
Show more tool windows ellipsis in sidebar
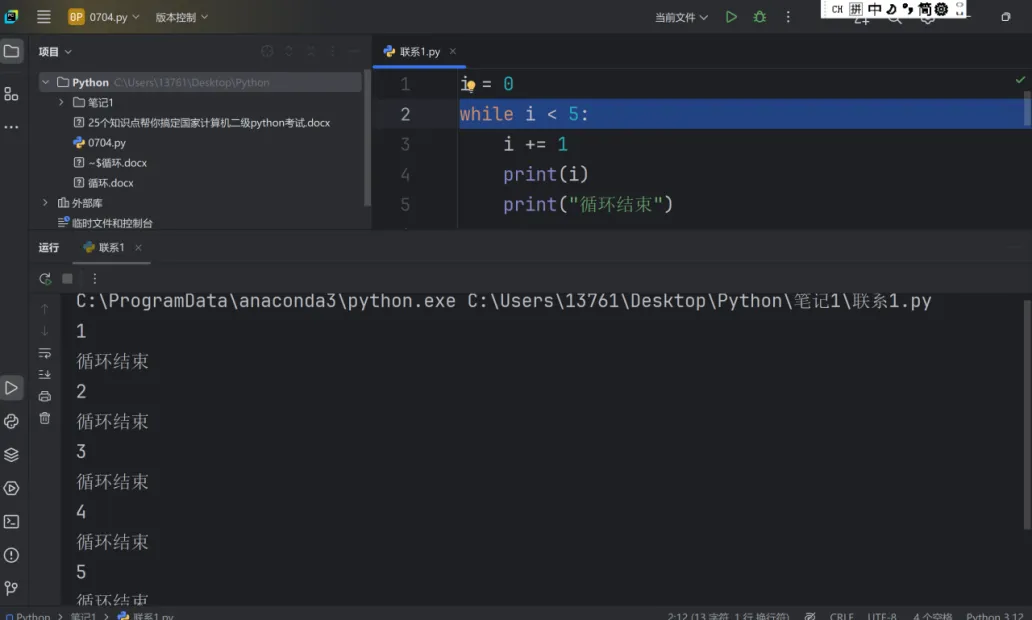pyautogui.click(x=11, y=127)
